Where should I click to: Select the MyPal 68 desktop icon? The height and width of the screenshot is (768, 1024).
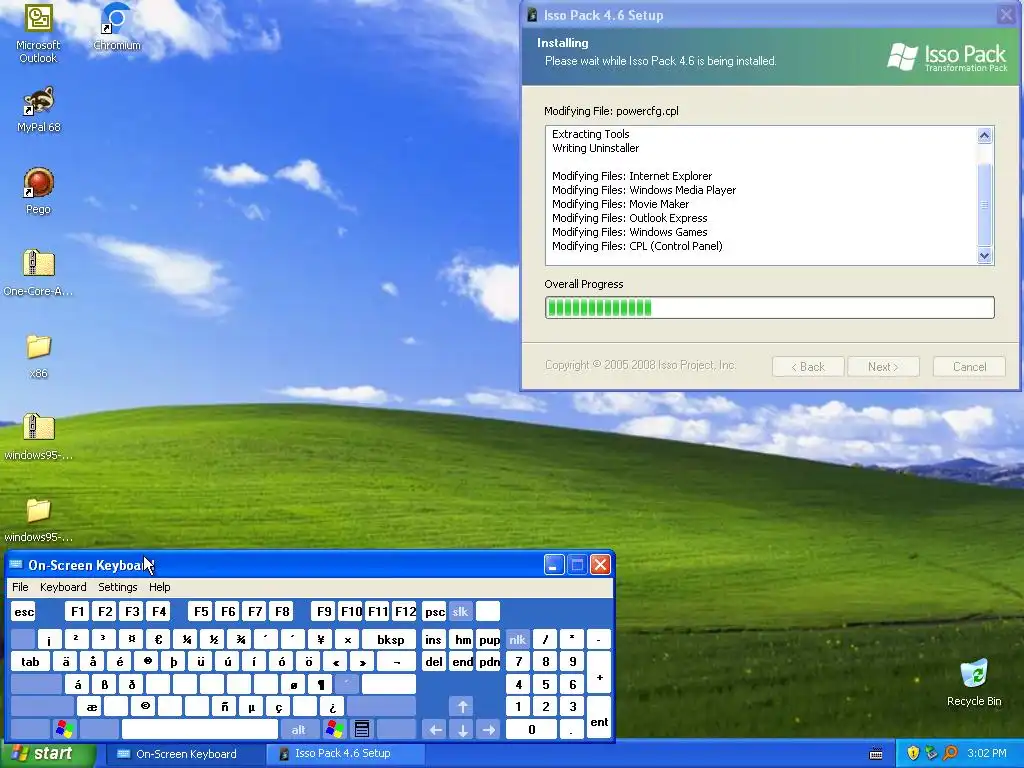point(38,110)
